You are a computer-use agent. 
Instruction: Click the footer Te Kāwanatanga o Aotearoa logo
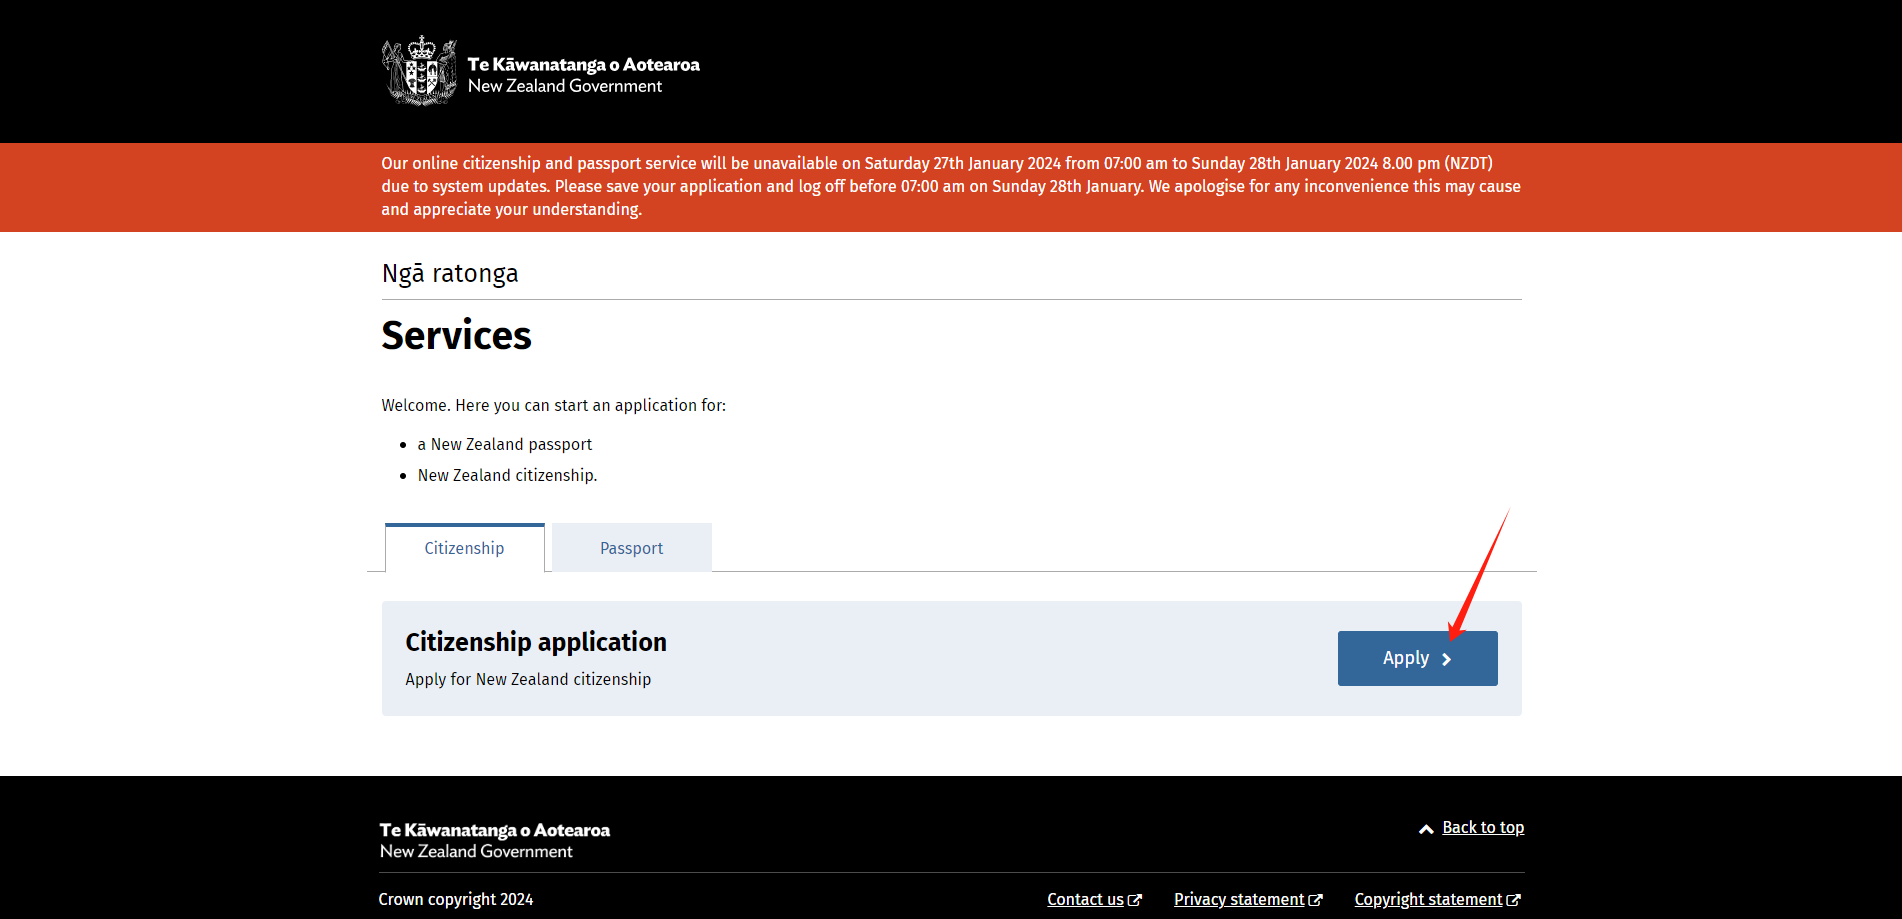pos(495,840)
